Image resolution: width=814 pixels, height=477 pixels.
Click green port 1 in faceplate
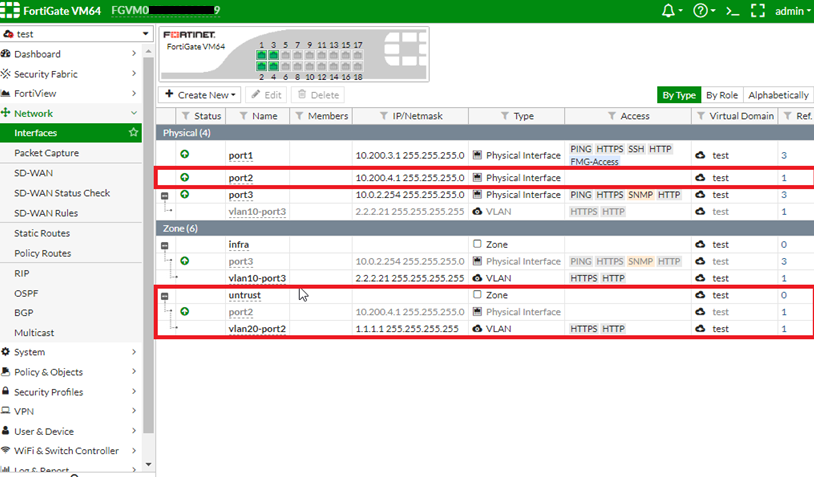pyautogui.click(x=261, y=55)
